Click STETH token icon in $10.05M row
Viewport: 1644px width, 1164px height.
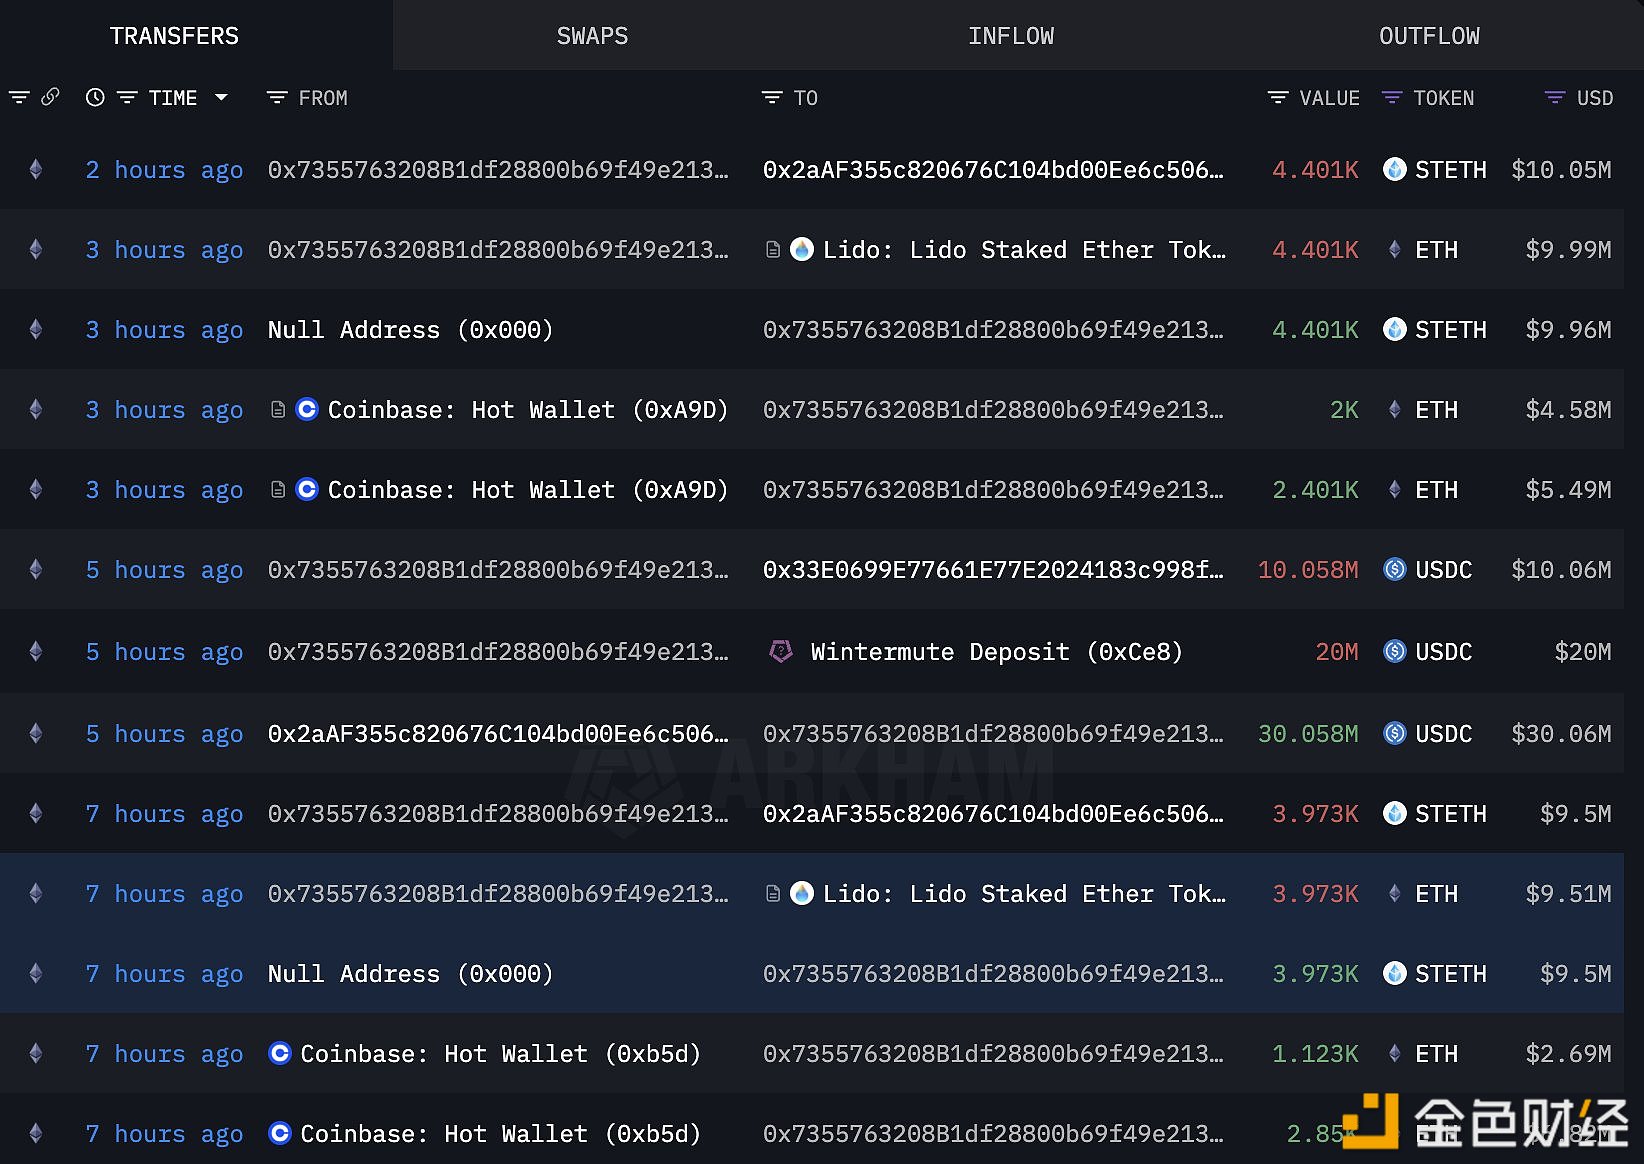[1394, 170]
